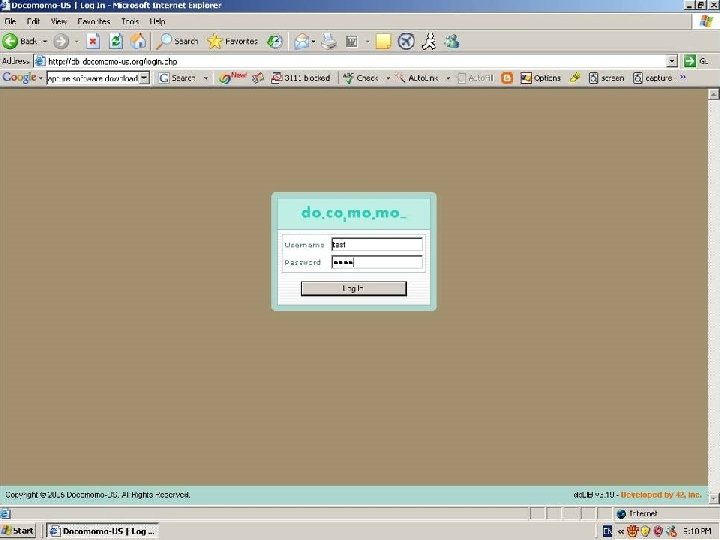
Task: Click the yellow note icon in toolbar
Action: coord(383,41)
